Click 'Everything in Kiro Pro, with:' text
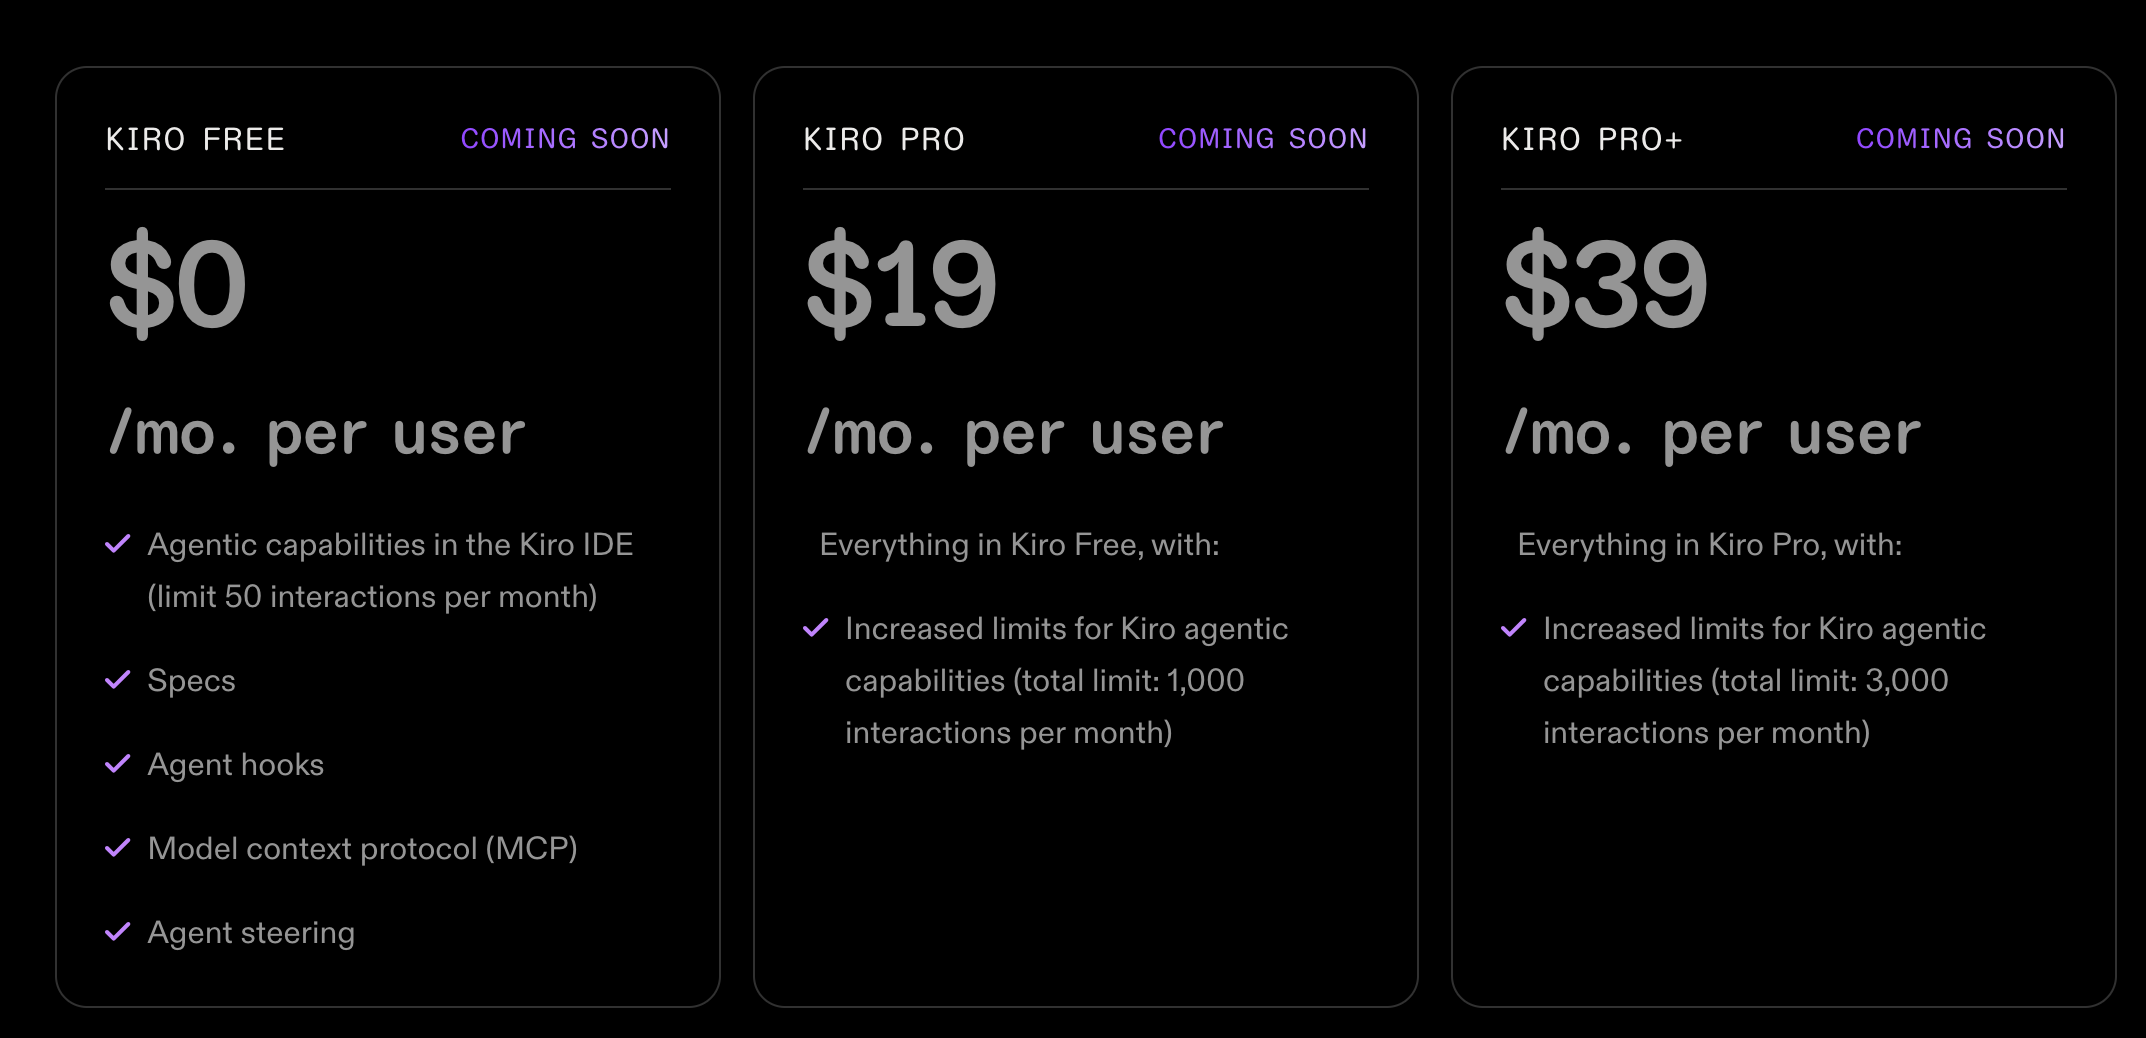 [x=1709, y=545]
